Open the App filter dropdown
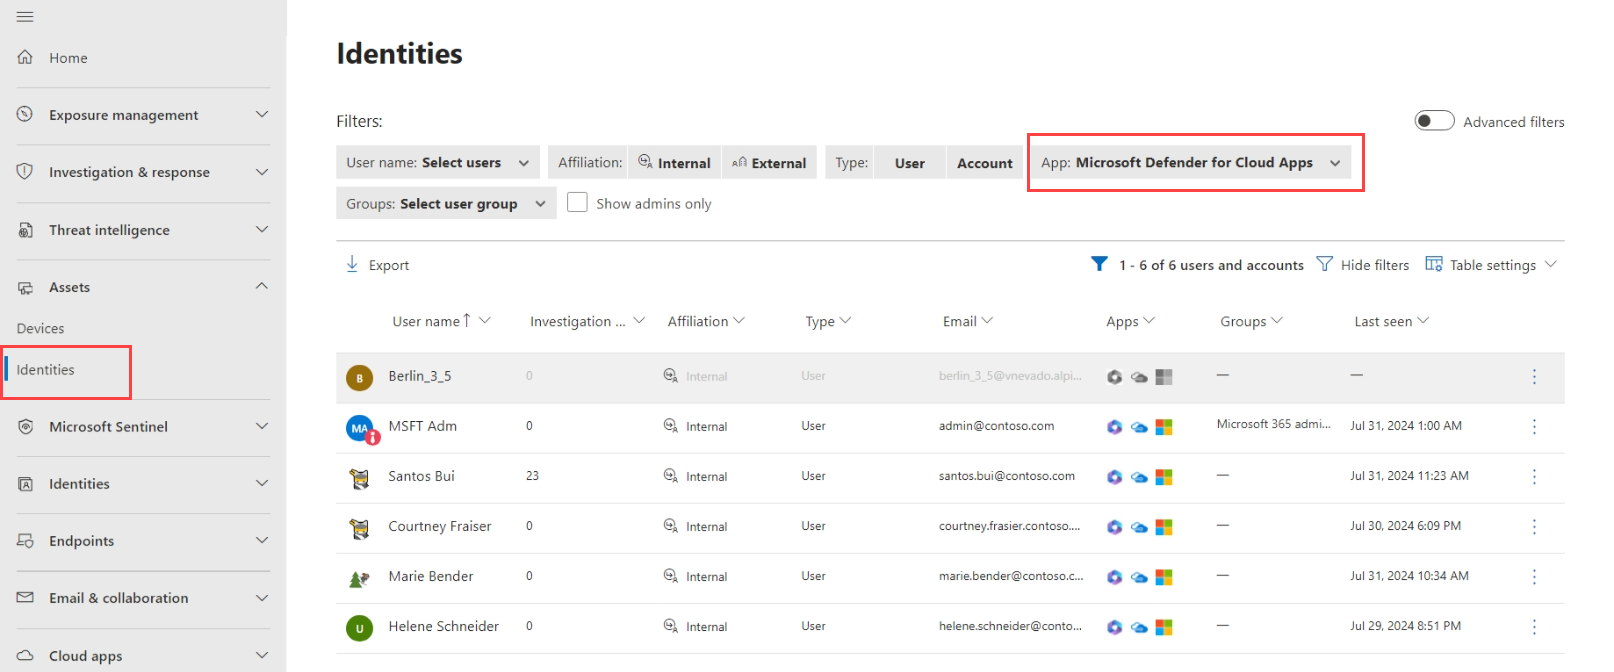This screenshot has width=1614, height=672. 1190,163
